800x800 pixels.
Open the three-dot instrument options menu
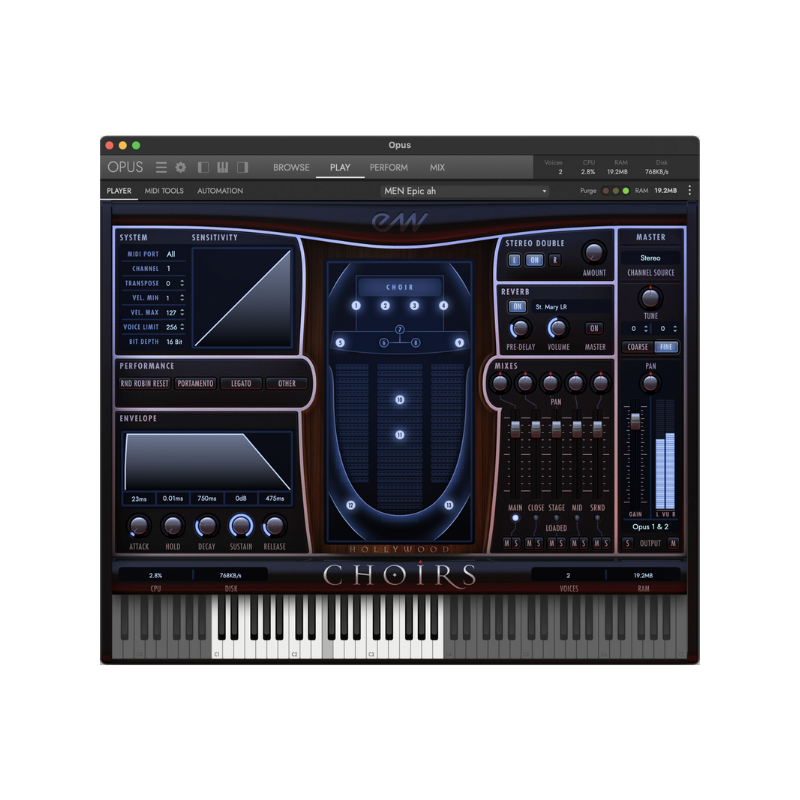click(x=690, y=190)
